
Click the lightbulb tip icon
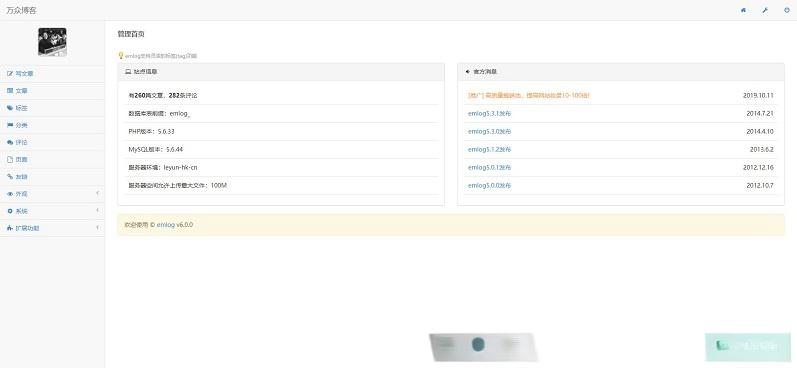click(x=120, y=55)
